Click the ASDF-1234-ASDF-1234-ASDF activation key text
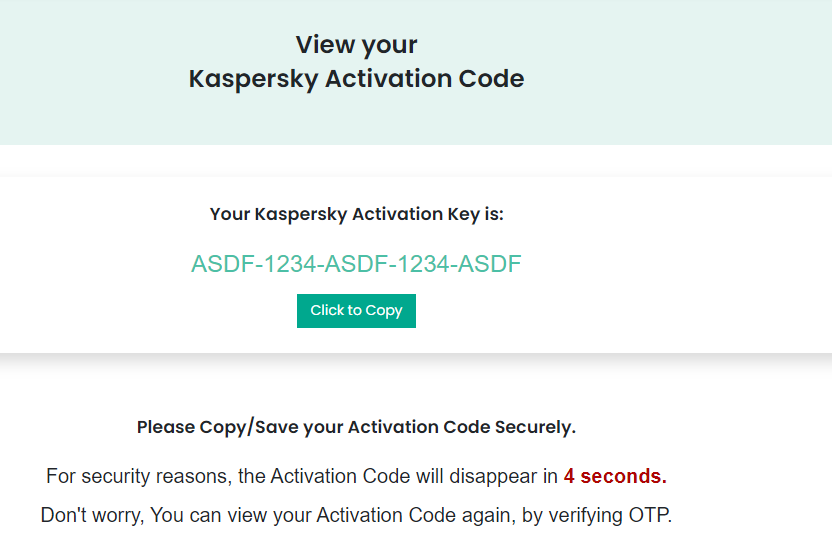Viewport: 832px width, 559px height. point(356,264)
